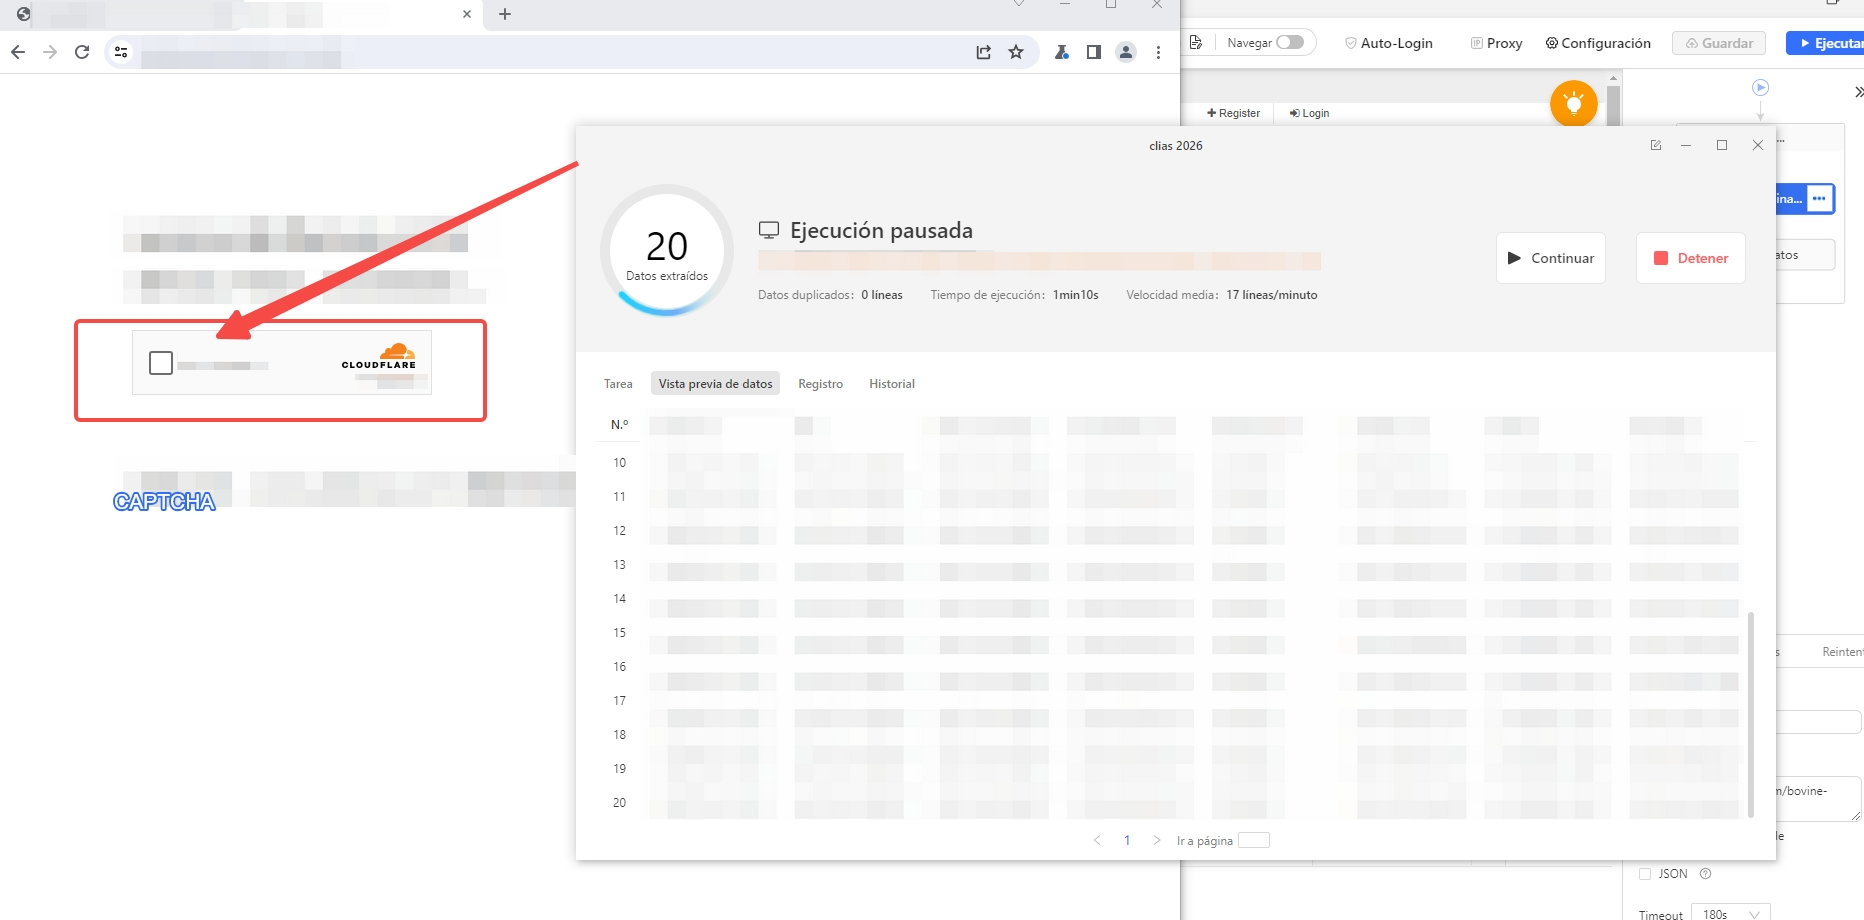Reload the browser page
The width and height of the screenshot is (1864, 920).
82,52
